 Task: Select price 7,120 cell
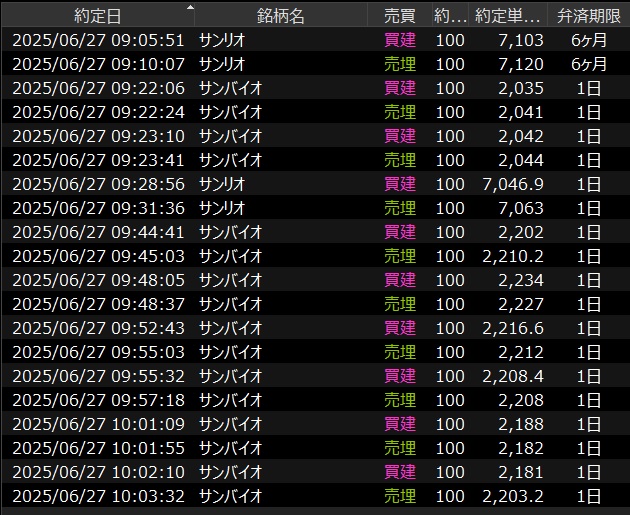click(x=521, y=64)
